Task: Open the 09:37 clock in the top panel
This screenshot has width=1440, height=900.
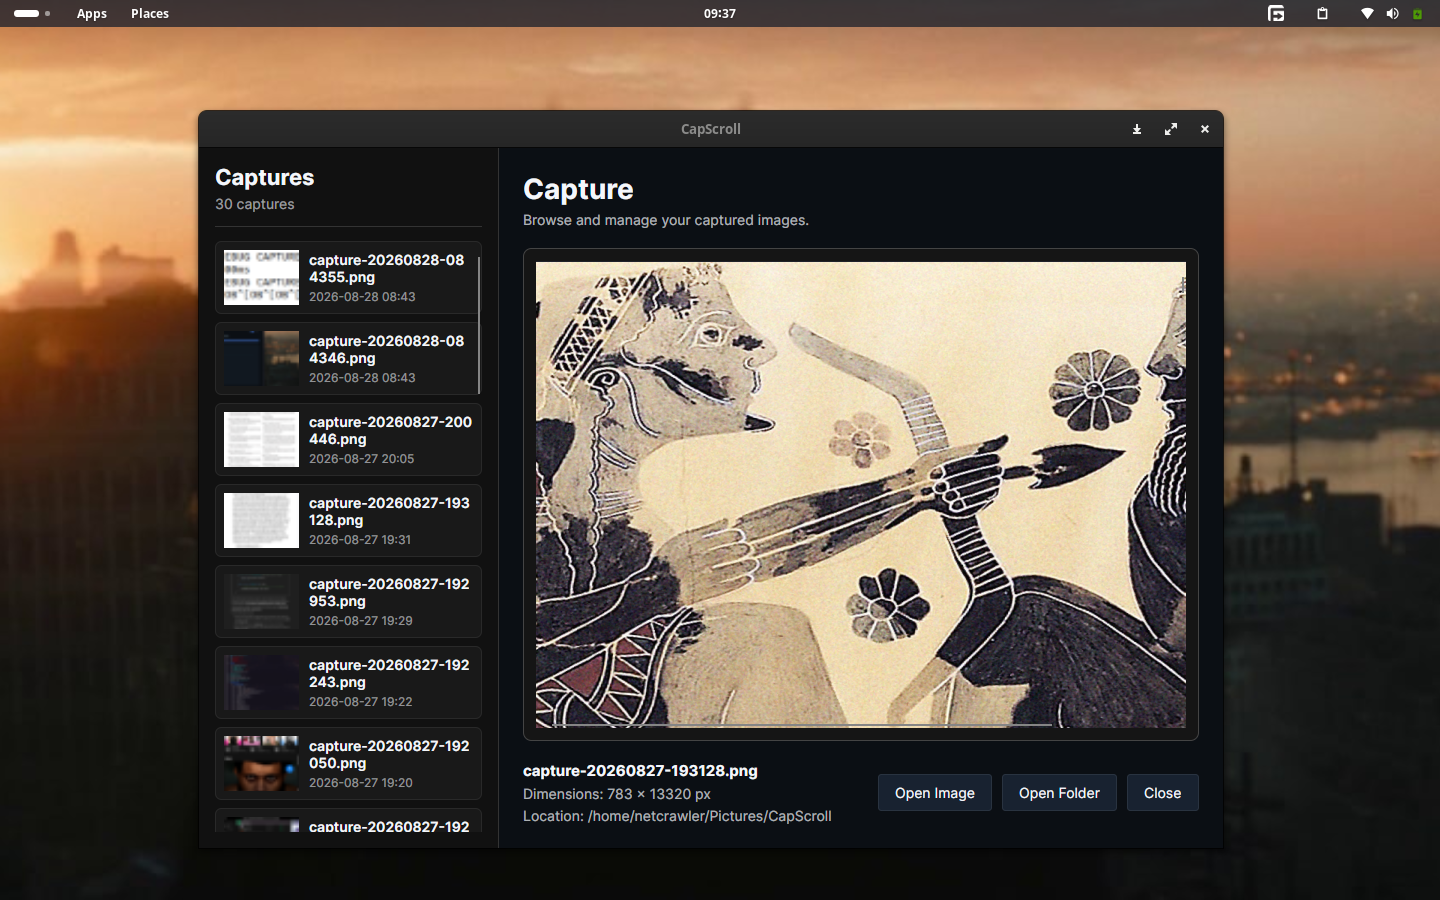Action: (720, 13)
